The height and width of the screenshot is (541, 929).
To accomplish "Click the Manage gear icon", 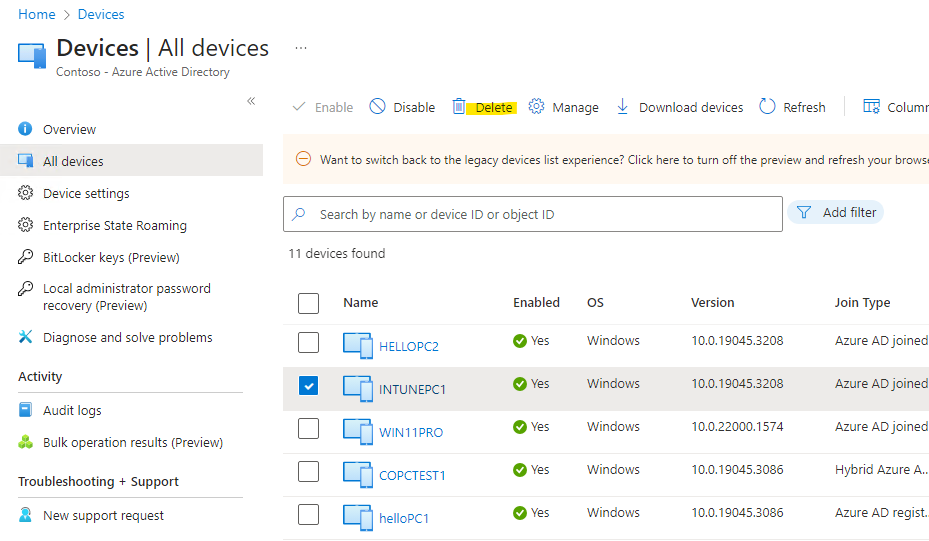I will point(536,107).
